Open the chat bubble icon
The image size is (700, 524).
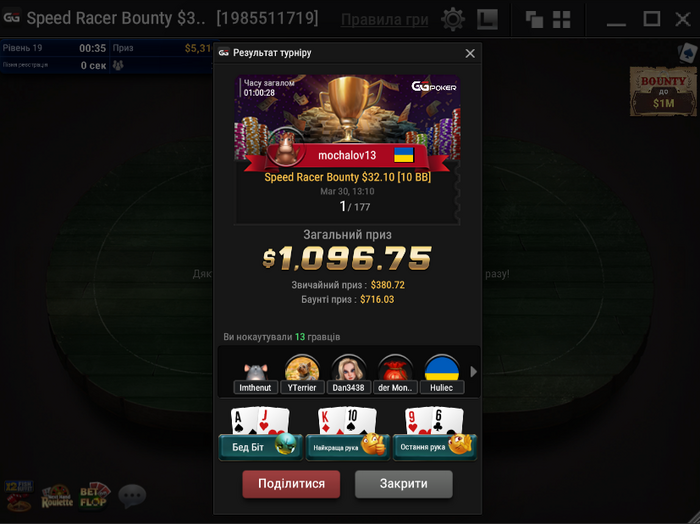coord(132,496)
